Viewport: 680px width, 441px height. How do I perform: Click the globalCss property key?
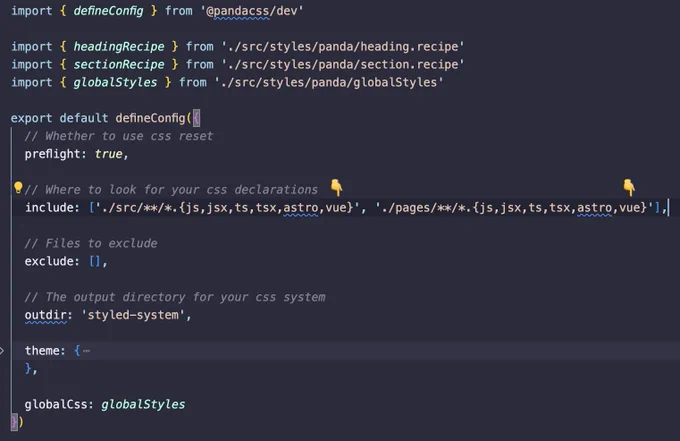pyautogui.click(x=56, y=404)
